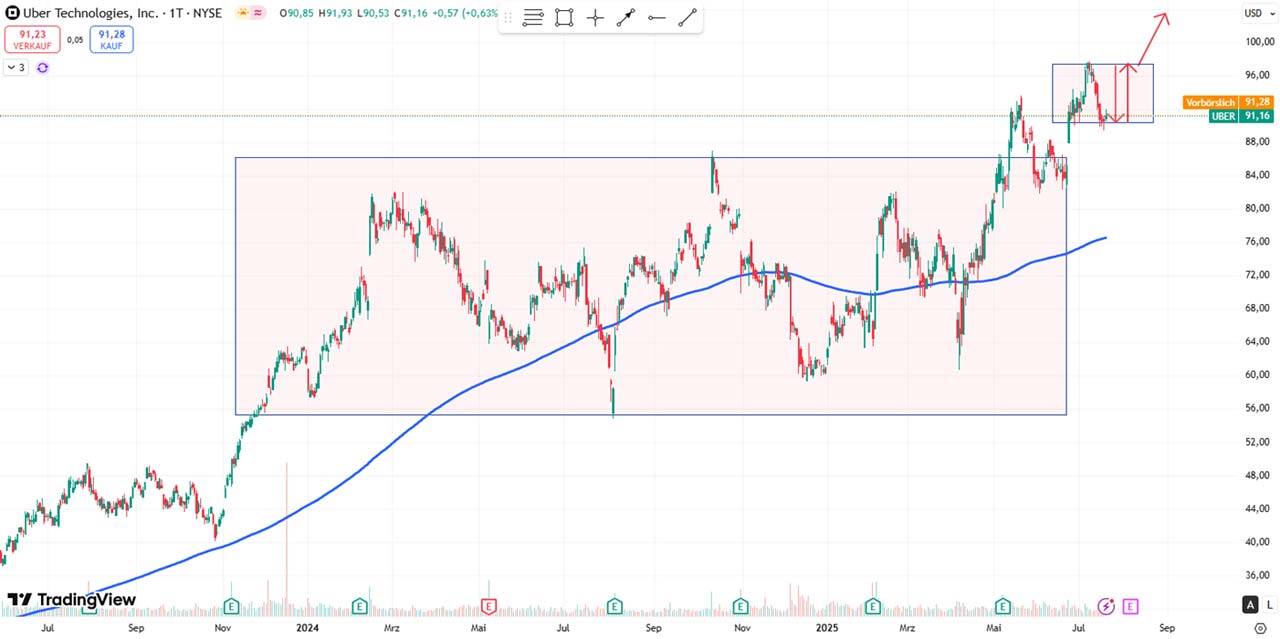1280x639 pixels.
Task: Click the 2025 label on the time axis
Action: (826, 629)
